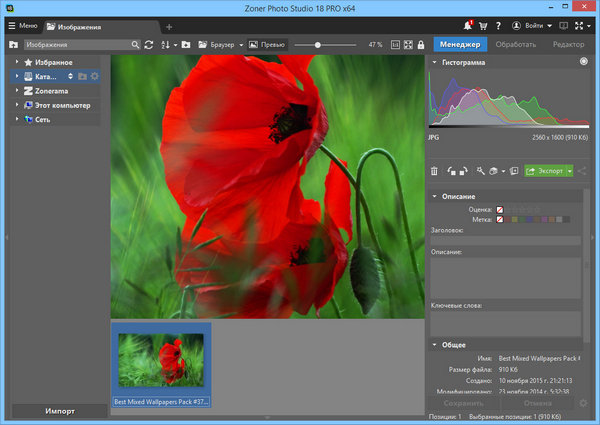Open the shopping cart icon
This screenshot has width=600, height=425.
(483, 25)
